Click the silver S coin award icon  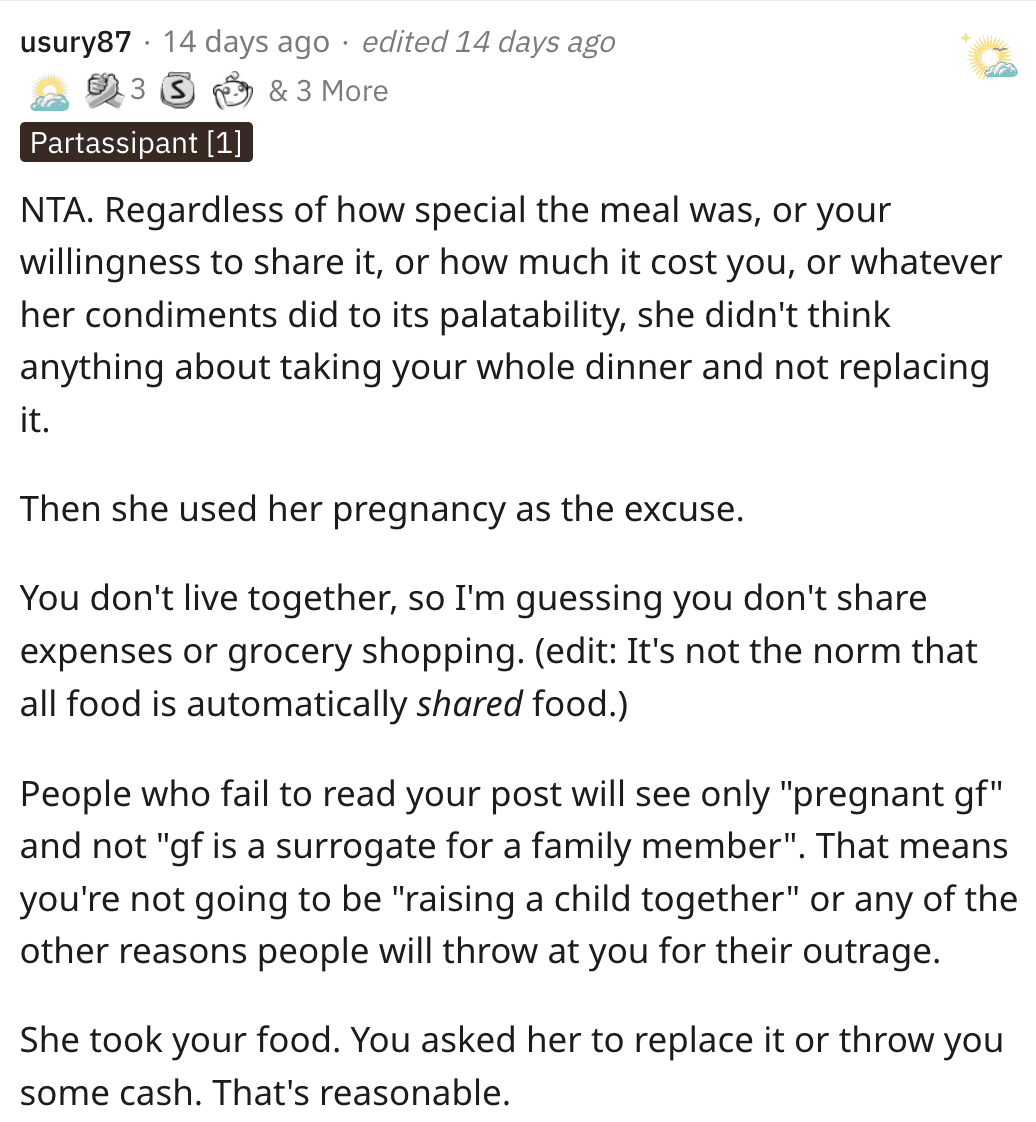point(177,91)
